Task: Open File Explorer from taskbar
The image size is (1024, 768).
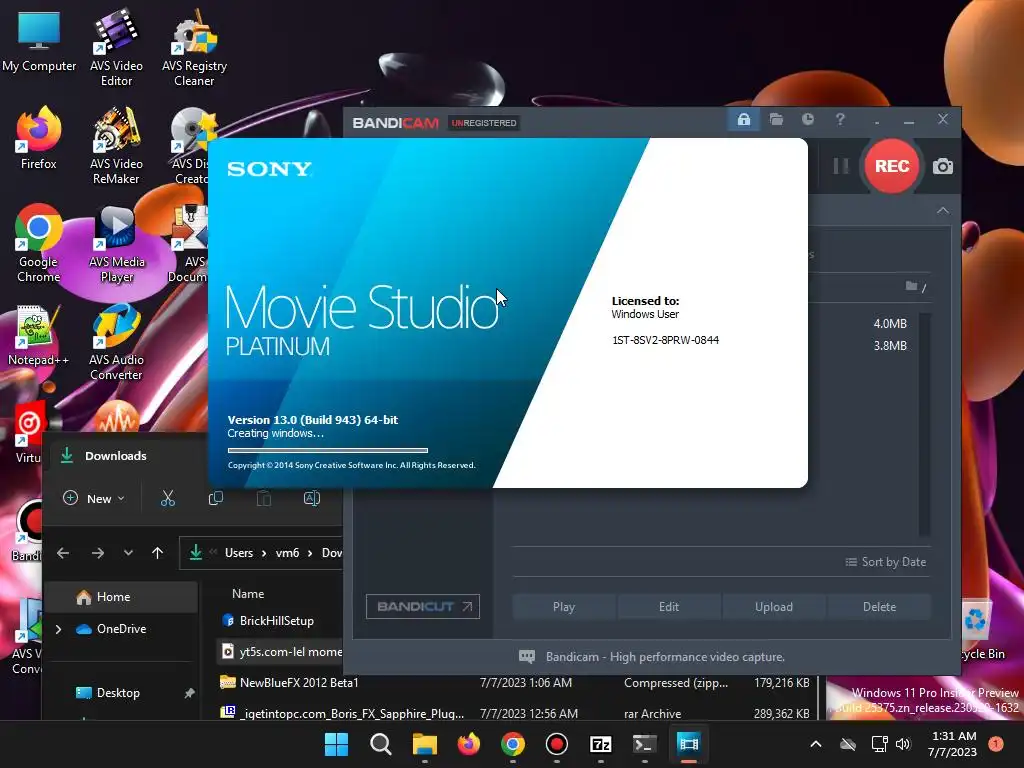Action: coord(424,744)
